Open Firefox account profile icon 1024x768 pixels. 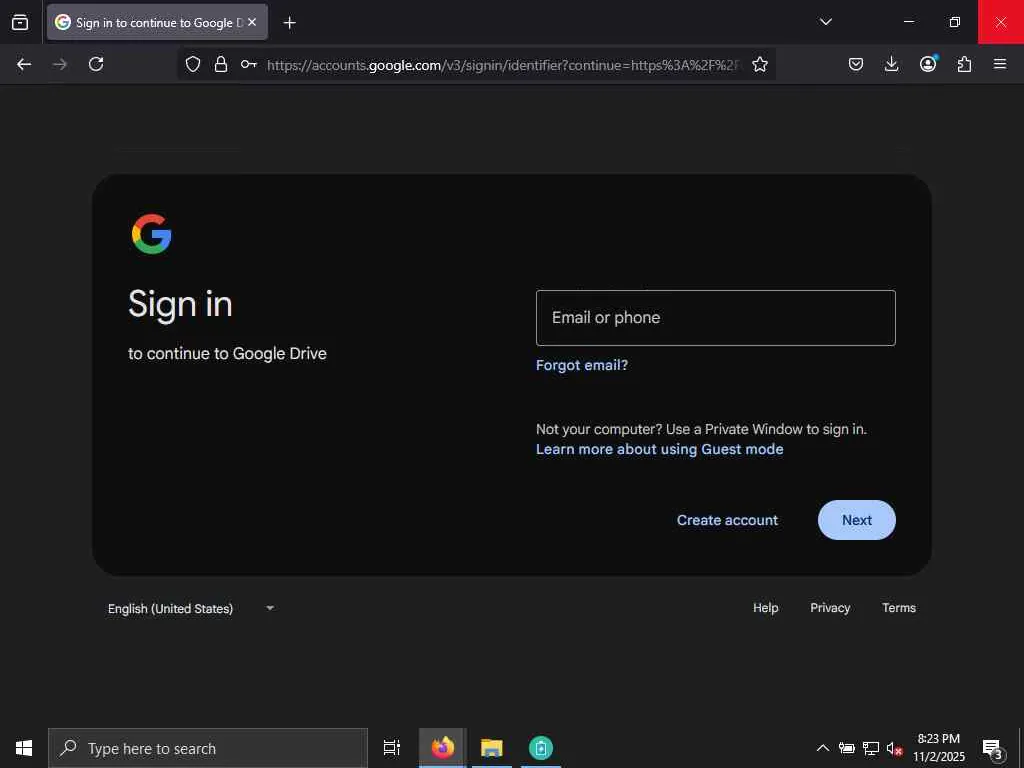point(928,63)
